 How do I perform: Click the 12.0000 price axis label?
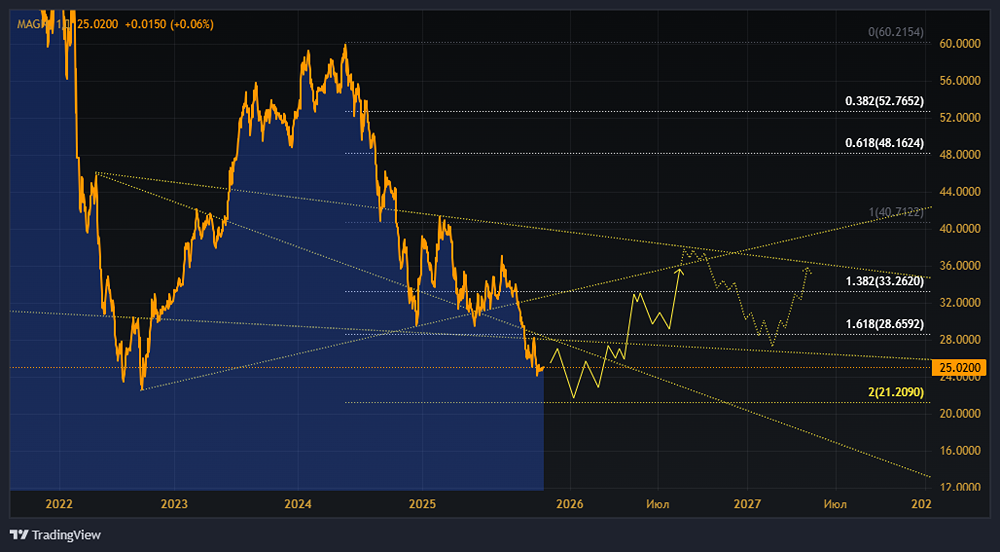[960, 487]
